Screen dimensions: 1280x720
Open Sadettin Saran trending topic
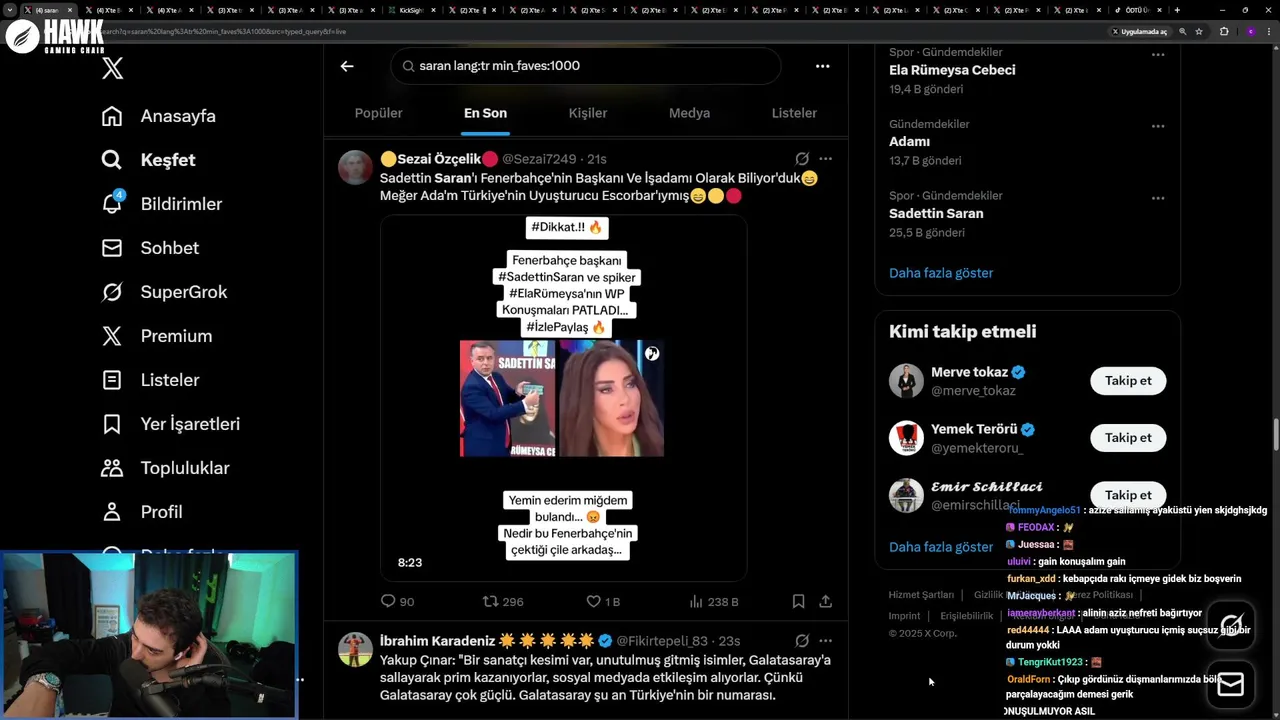(936, 213)
